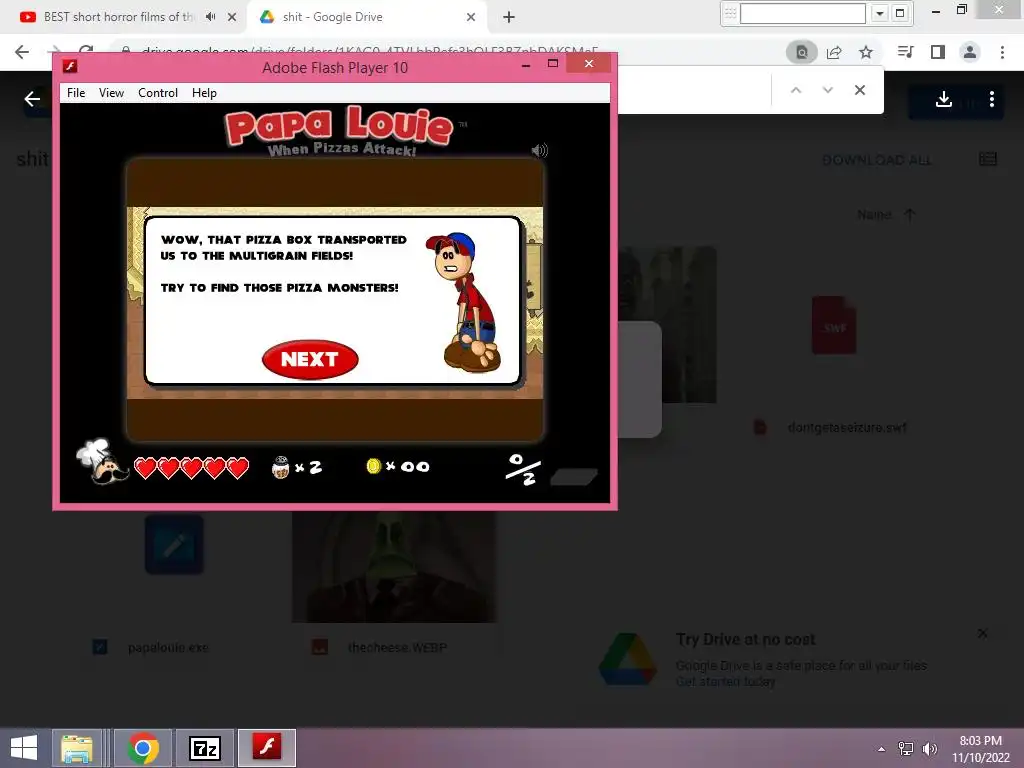Open File Explorer from the taskbar
Screen dimensions: 1024x768
[76, 748]
